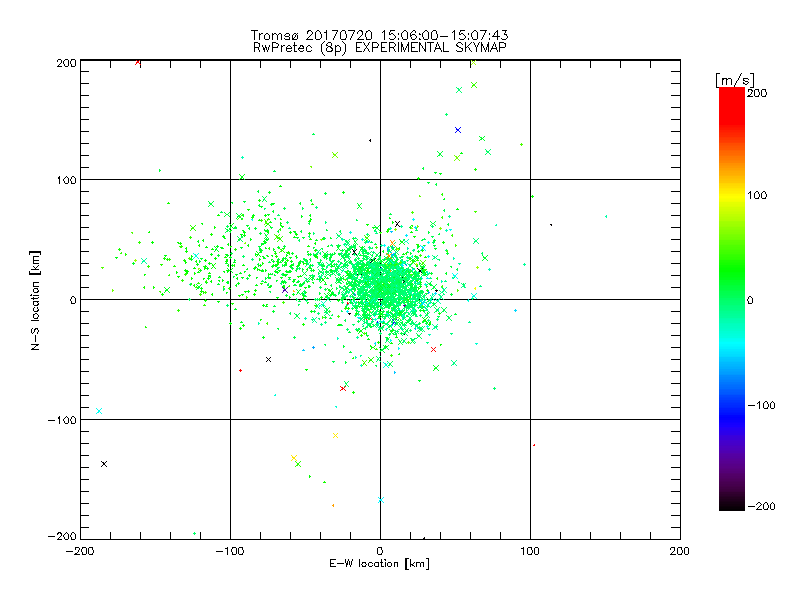Pick the yellow band of the velocity colorbar

[732, 195]
